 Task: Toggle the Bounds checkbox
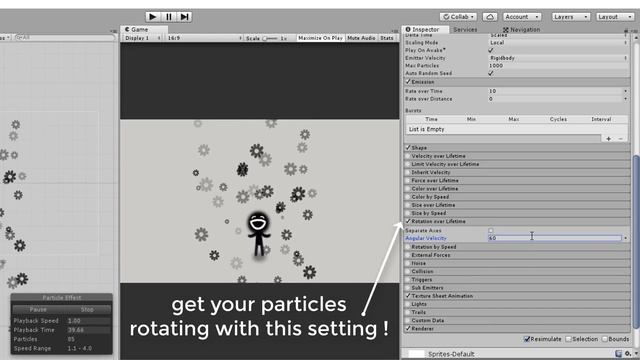(x=605, y=339)
